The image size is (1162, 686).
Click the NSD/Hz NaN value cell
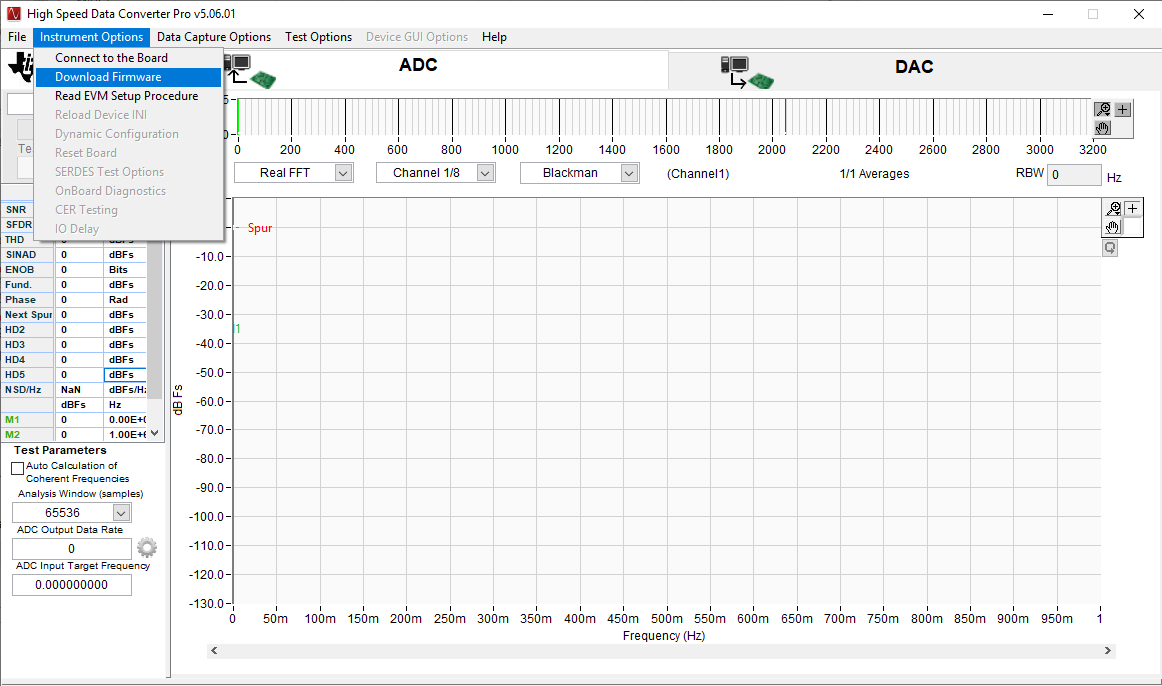tap(79, 390)
